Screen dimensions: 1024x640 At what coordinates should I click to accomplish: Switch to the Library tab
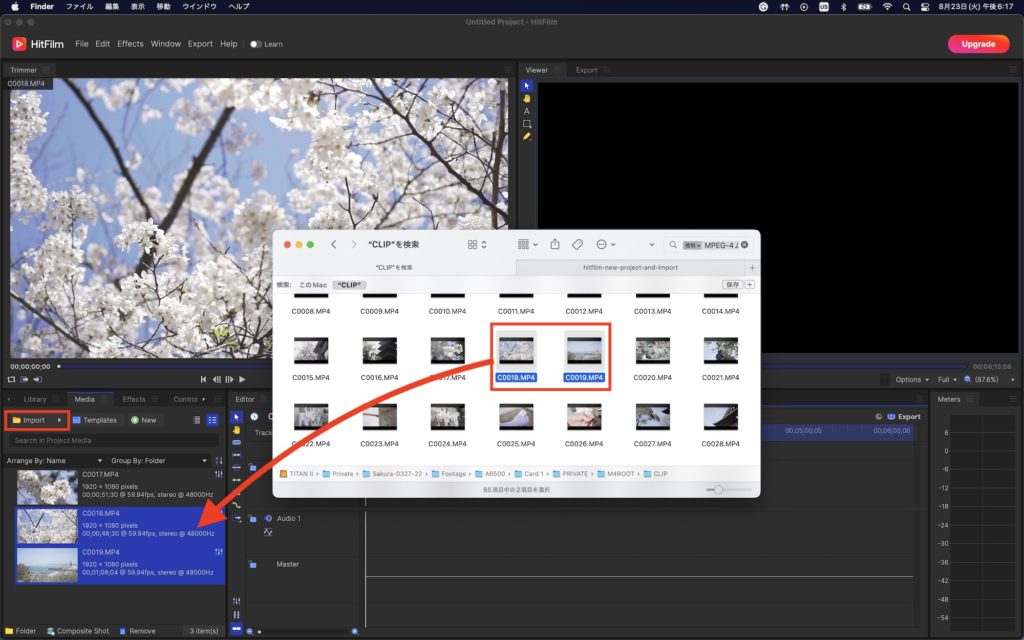click(35, 399)
